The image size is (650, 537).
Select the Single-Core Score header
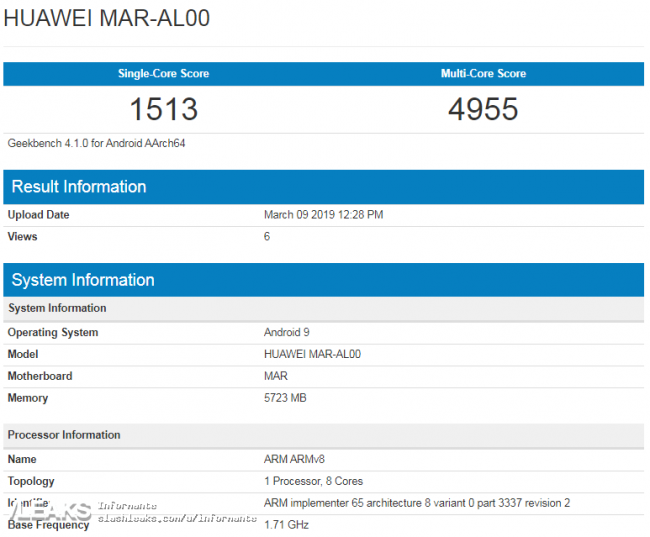point(163,74)
